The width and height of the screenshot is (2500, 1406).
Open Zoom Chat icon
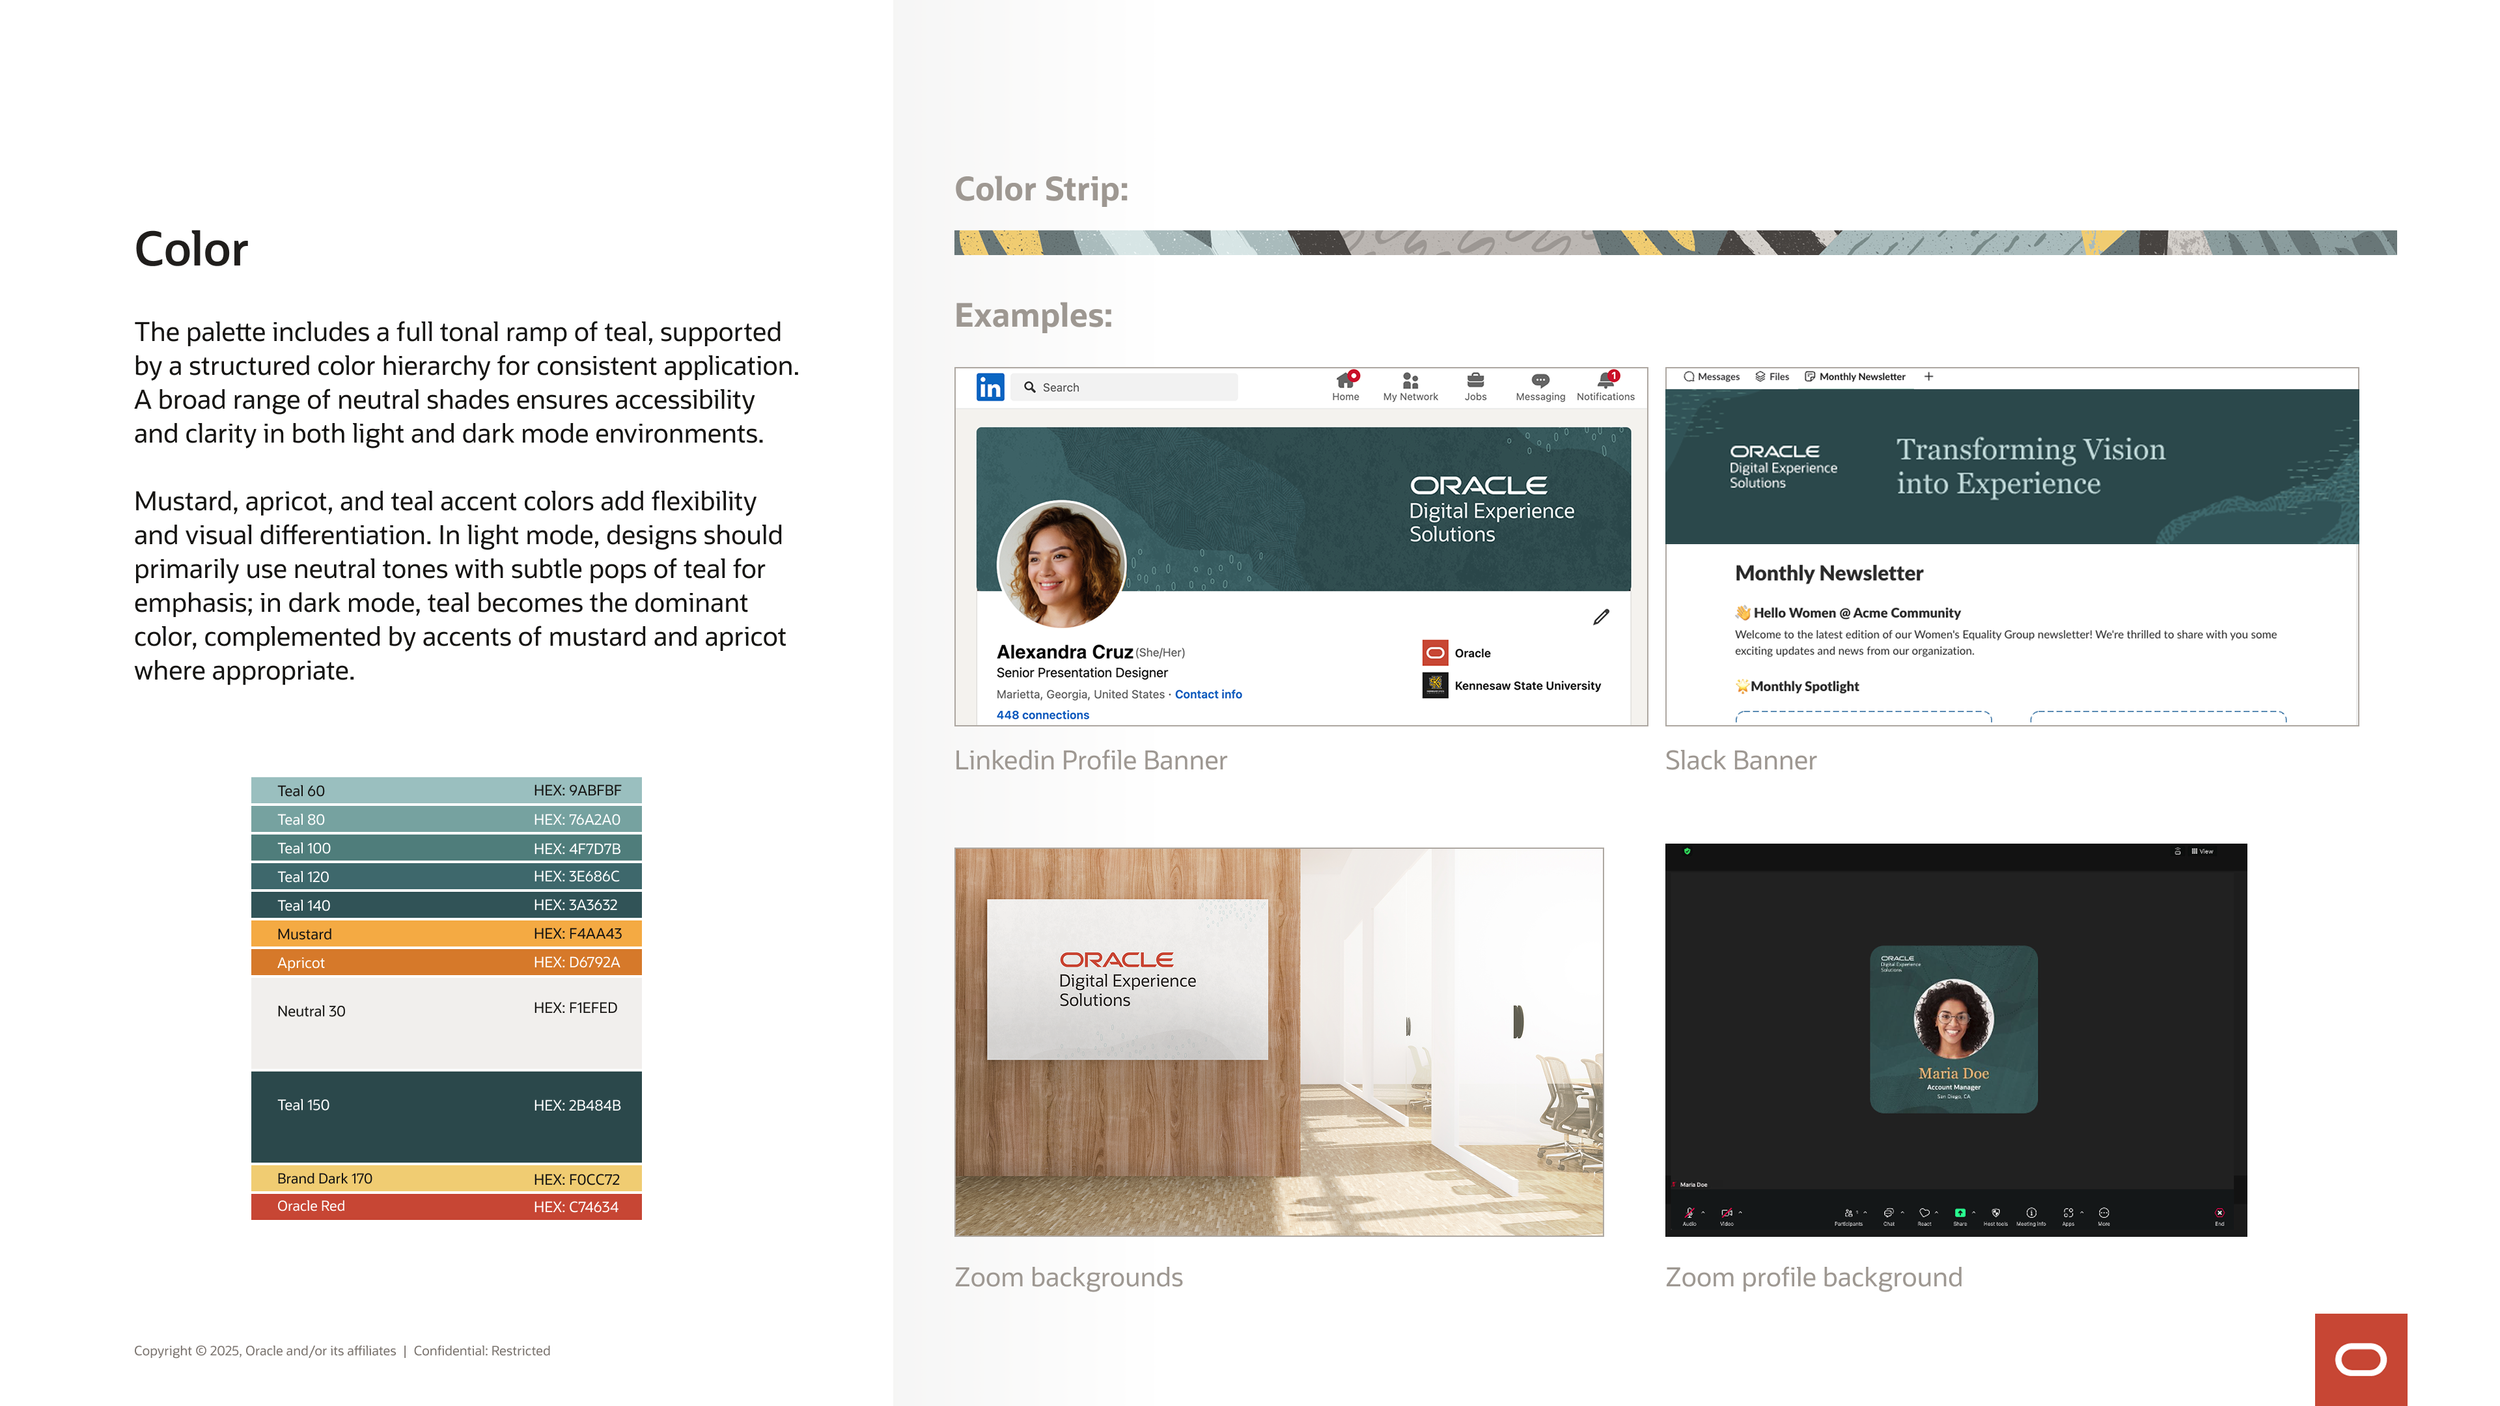[x=1888, y=1213]
